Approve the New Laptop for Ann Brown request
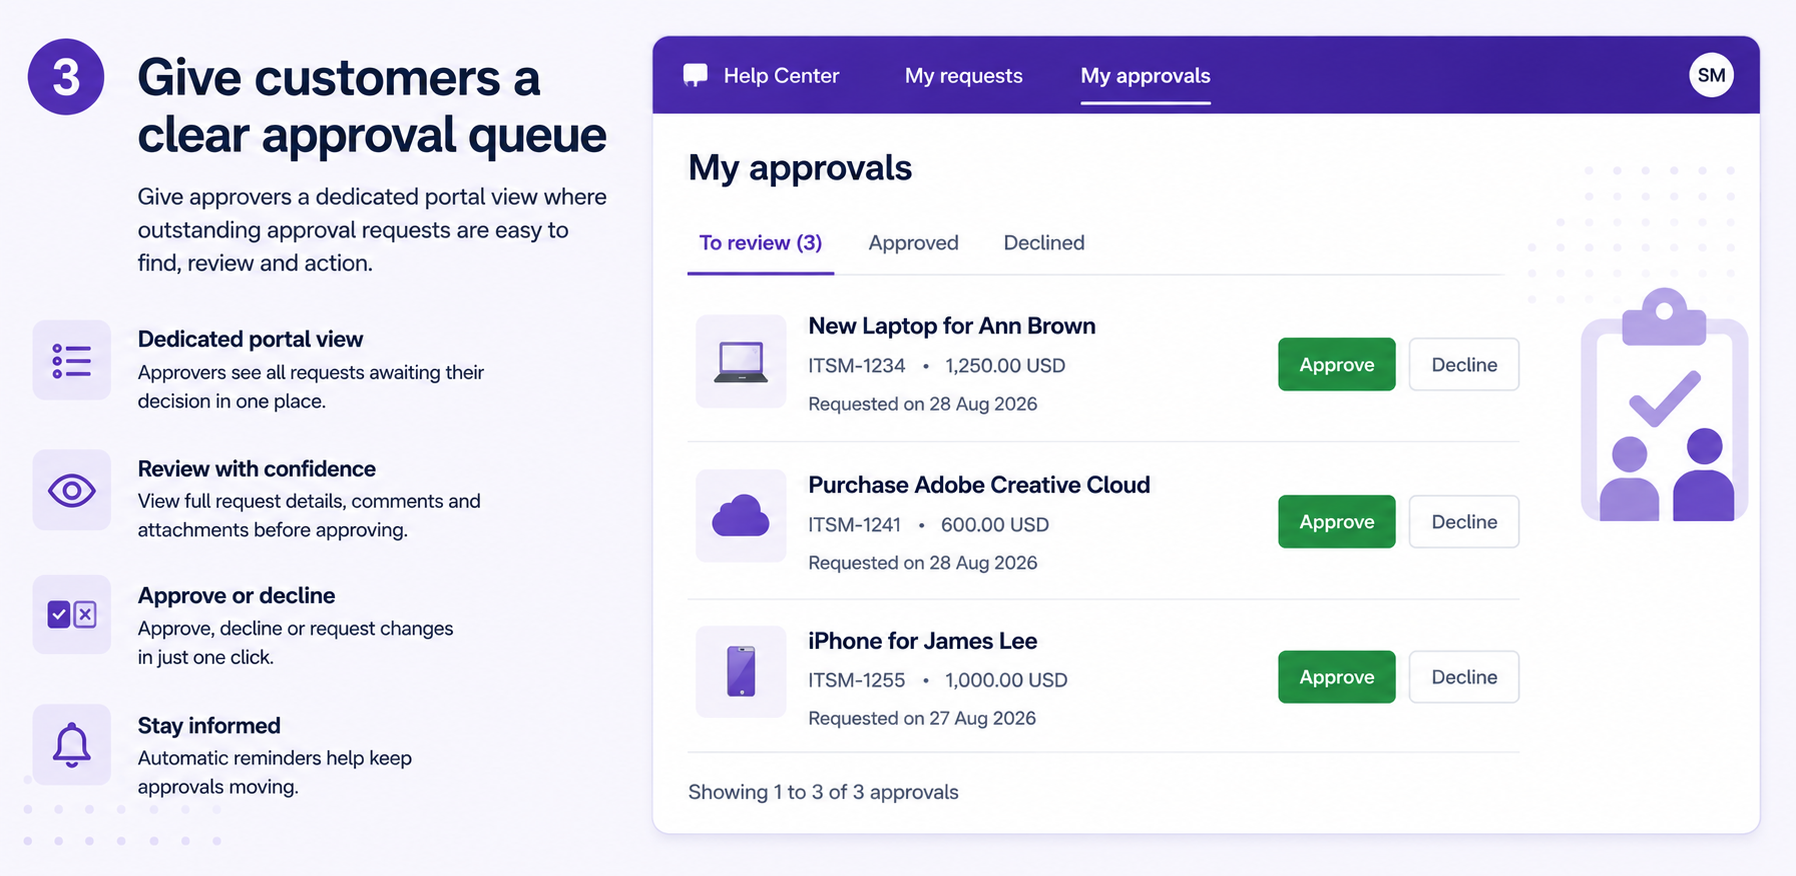This screenshot has width=1796, height=876. (1336, 365)
